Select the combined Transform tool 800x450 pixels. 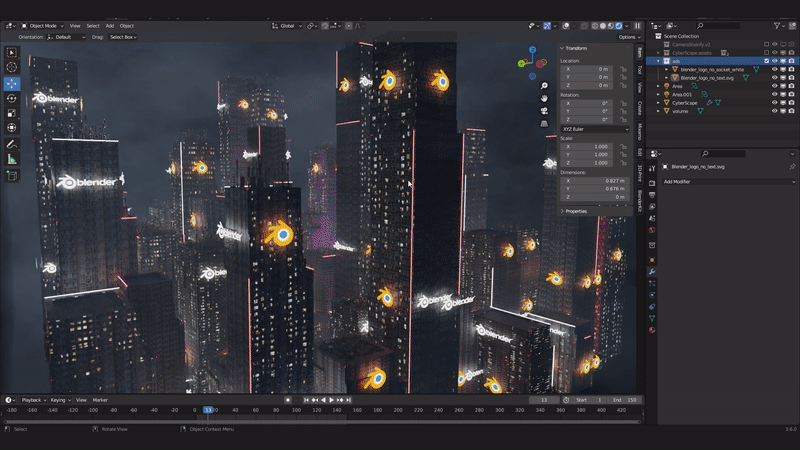12,128
